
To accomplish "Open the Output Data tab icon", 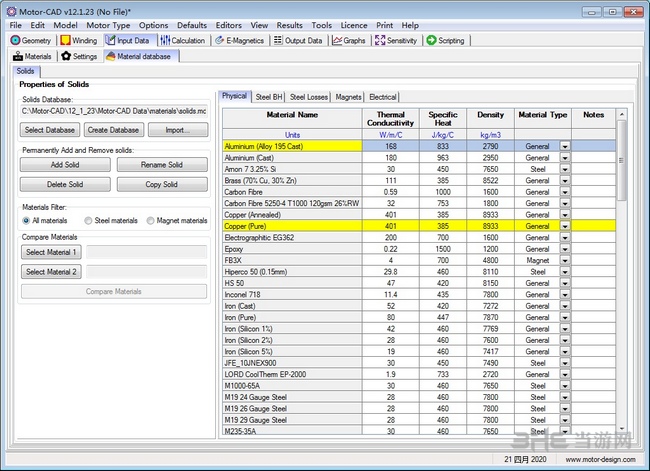I will [278, 40].
